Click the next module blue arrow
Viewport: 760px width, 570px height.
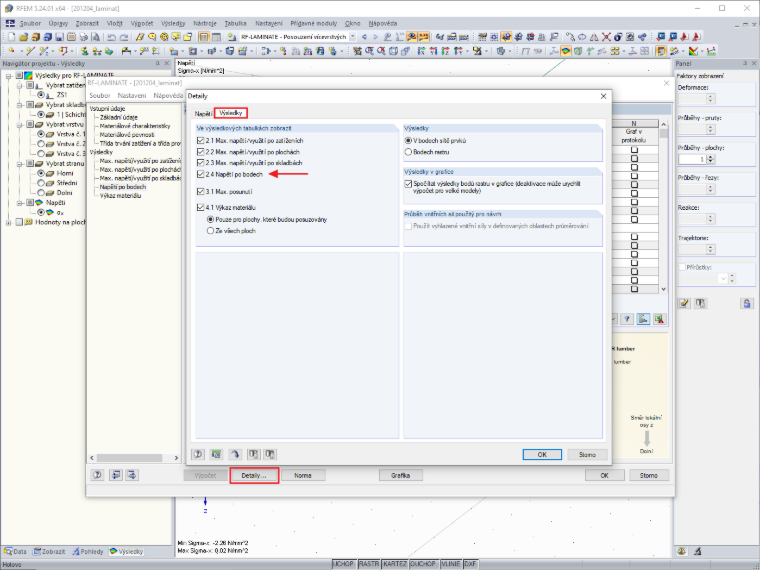(375, 37)
